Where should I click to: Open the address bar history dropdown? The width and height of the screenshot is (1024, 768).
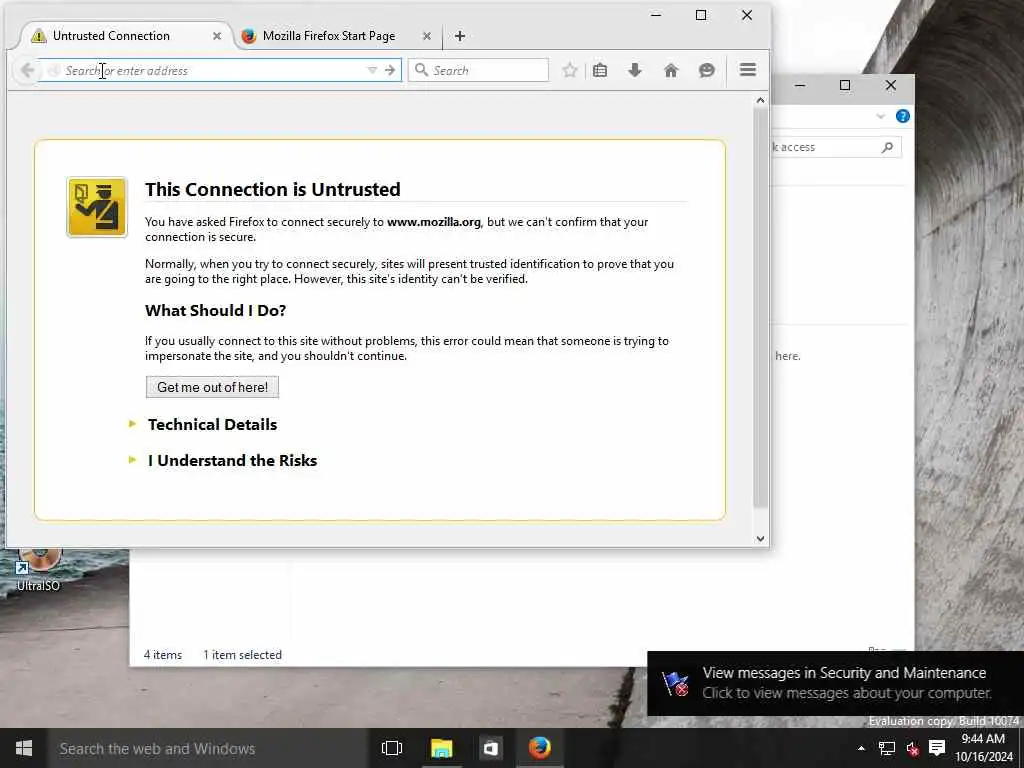372,70
